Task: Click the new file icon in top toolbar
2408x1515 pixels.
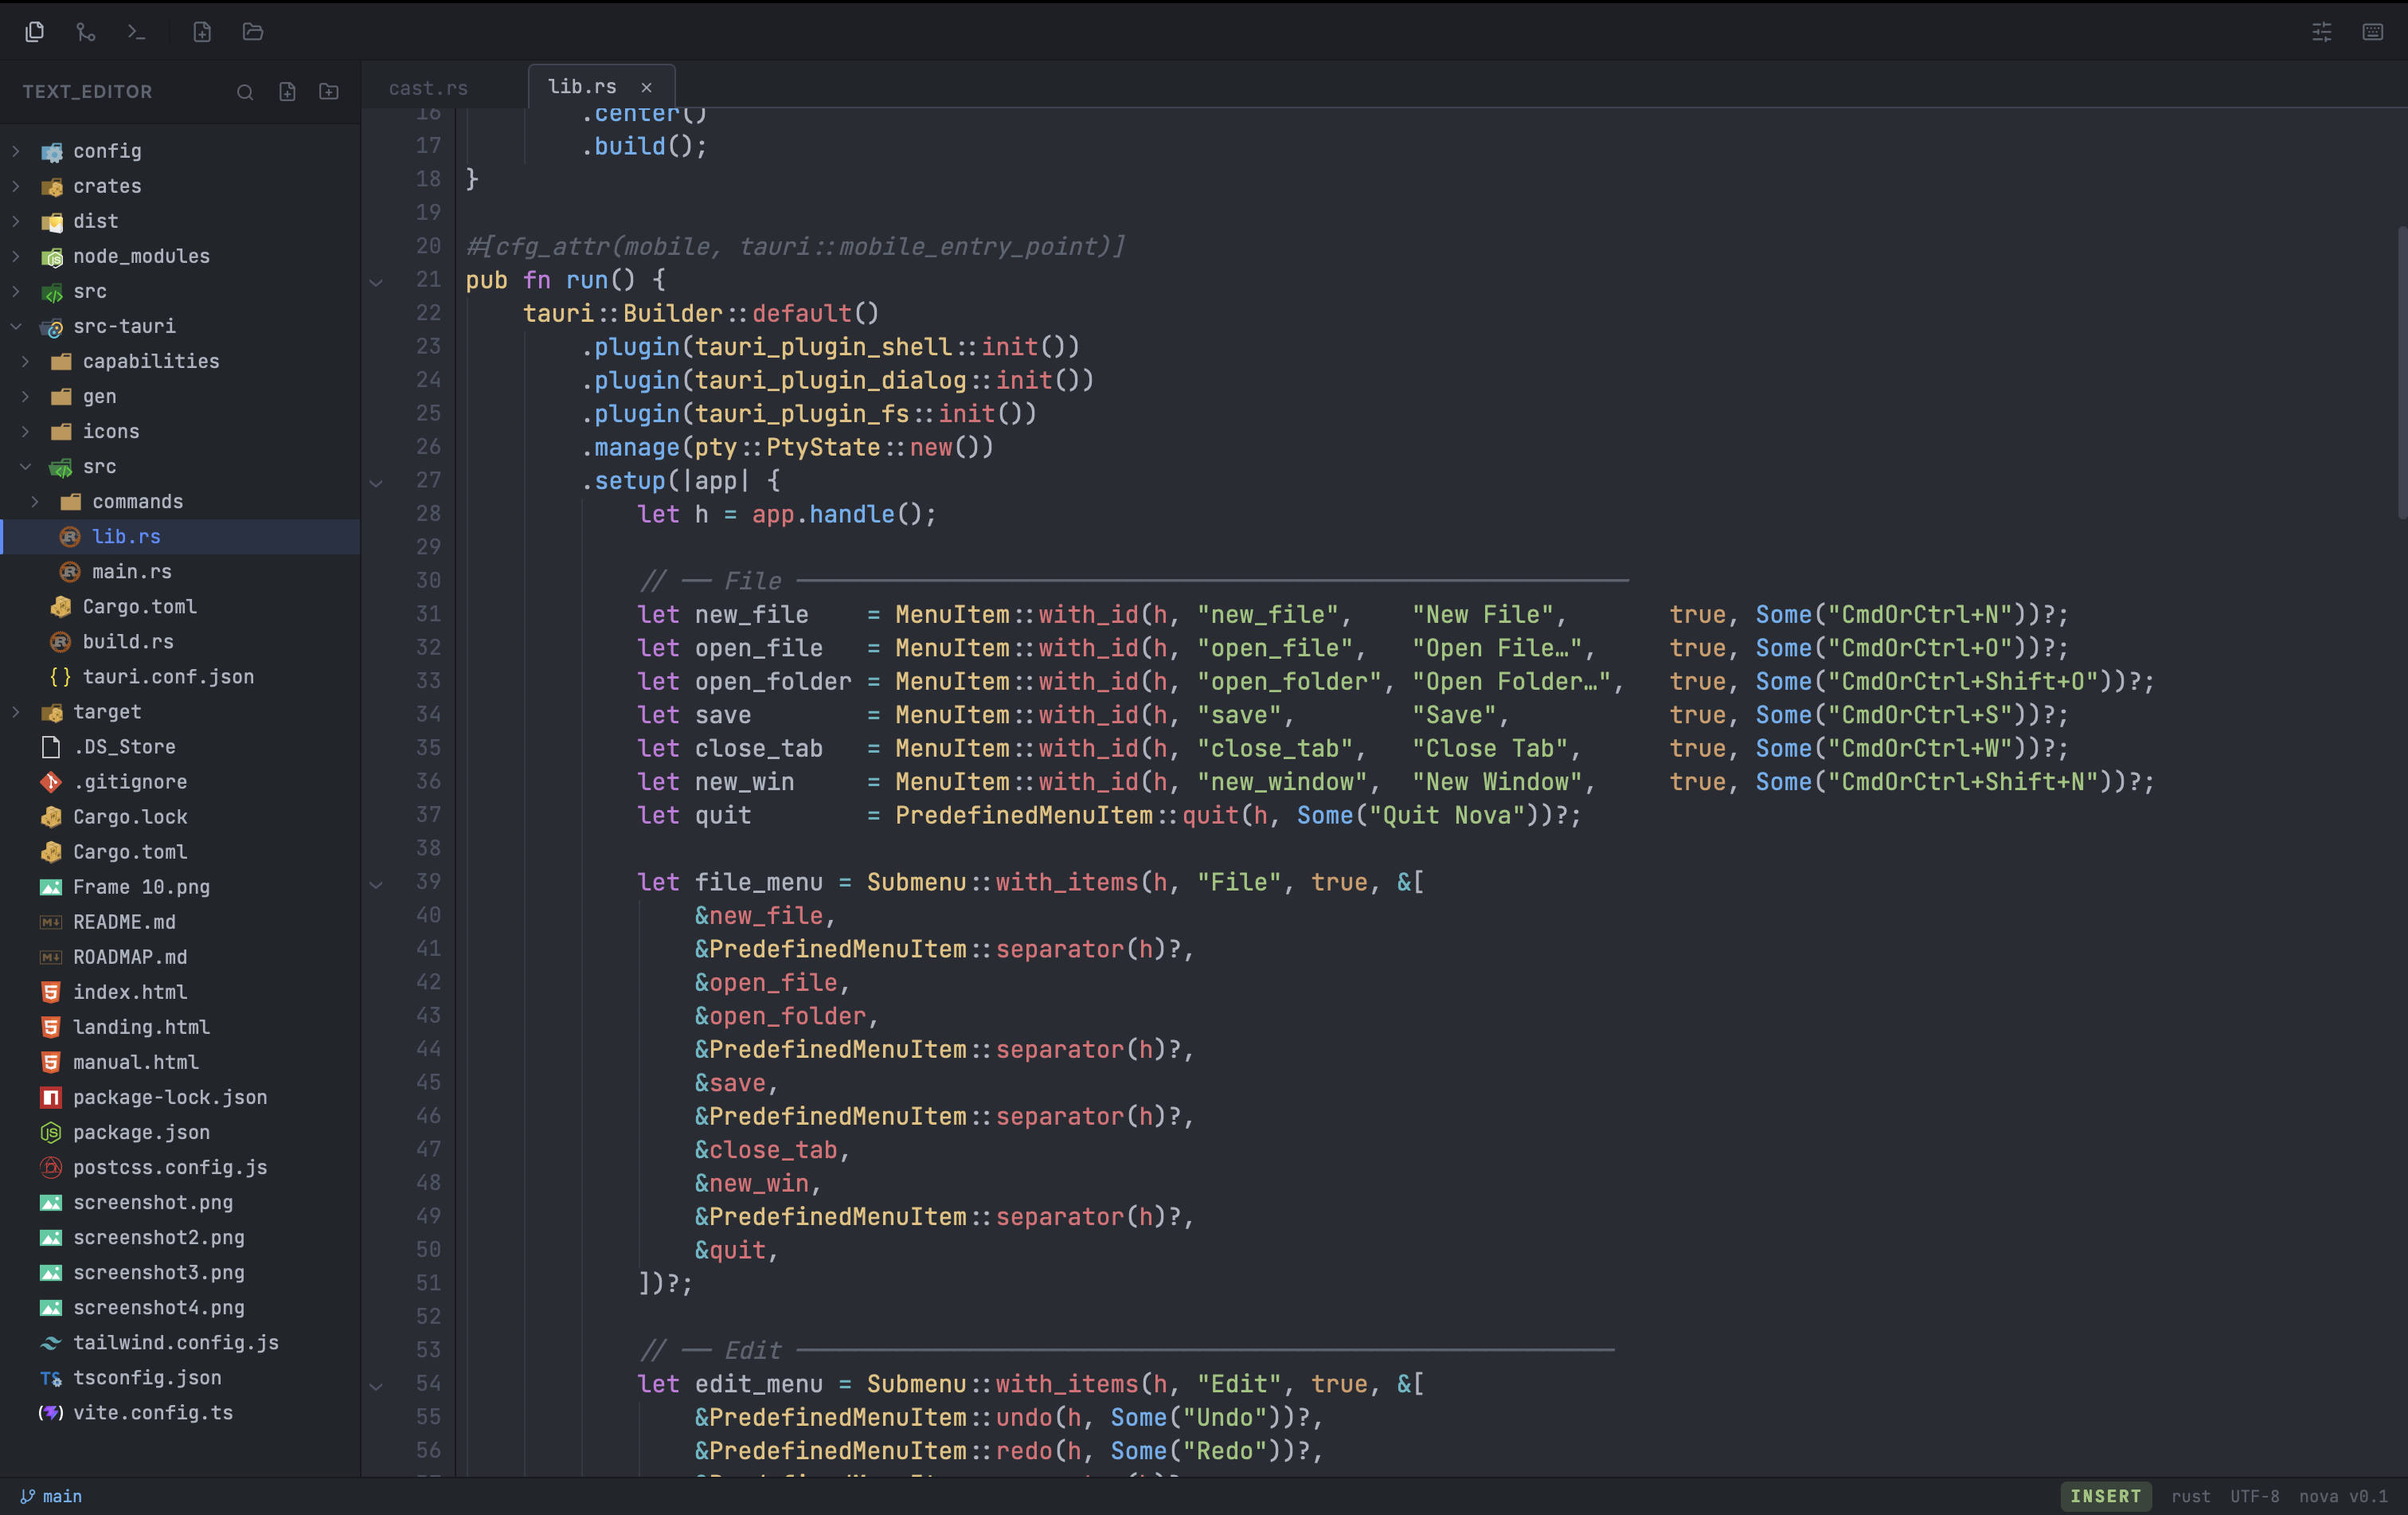Action: [202, 32]
